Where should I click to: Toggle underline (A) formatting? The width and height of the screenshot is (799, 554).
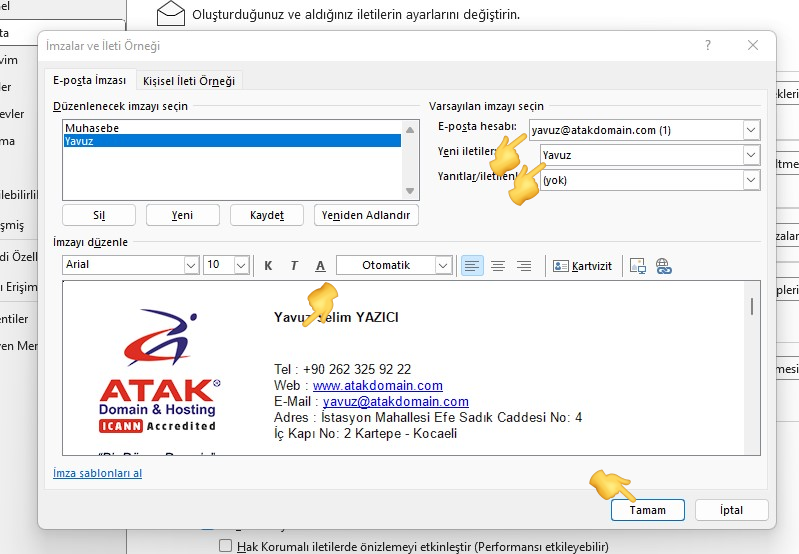tap(320, 266)
